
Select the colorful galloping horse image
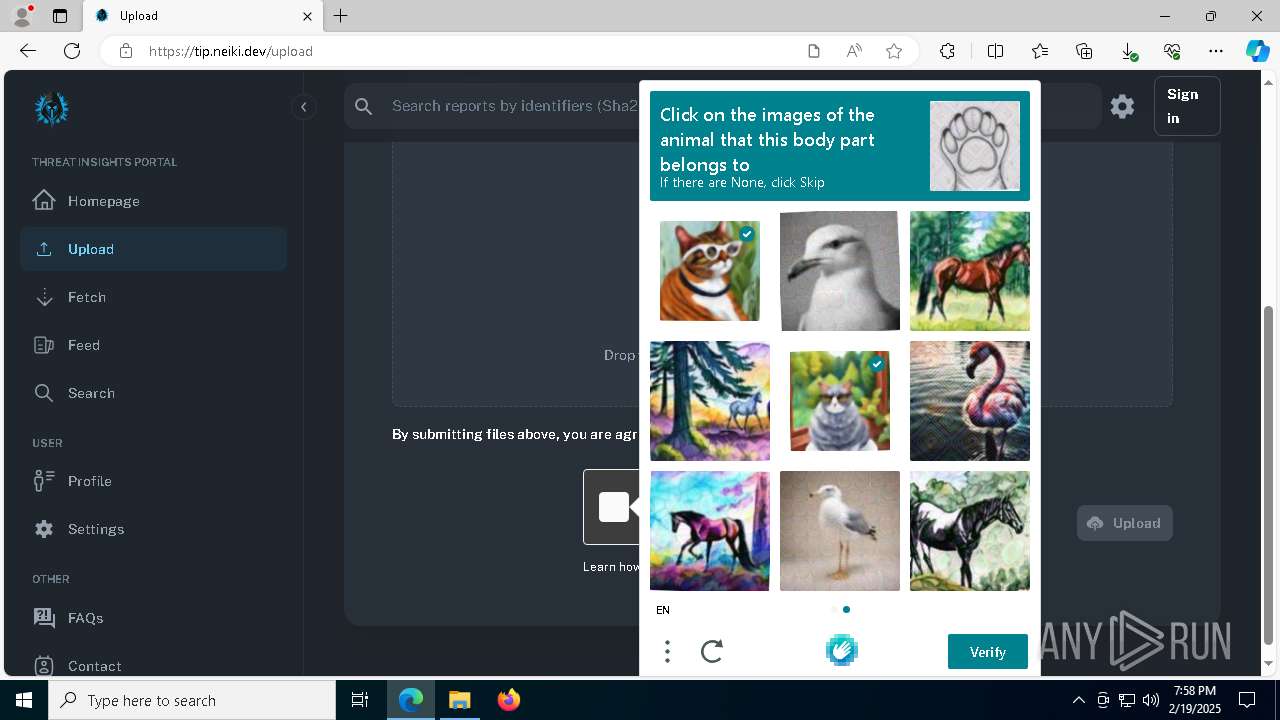[x=710, y=531]
